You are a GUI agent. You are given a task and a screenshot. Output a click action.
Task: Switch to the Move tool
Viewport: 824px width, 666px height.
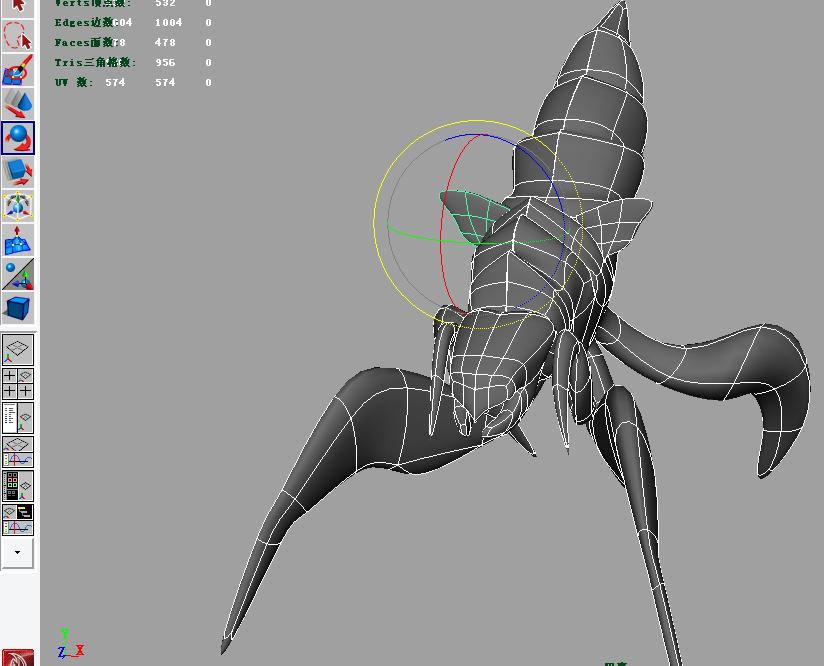pos(18,104)
